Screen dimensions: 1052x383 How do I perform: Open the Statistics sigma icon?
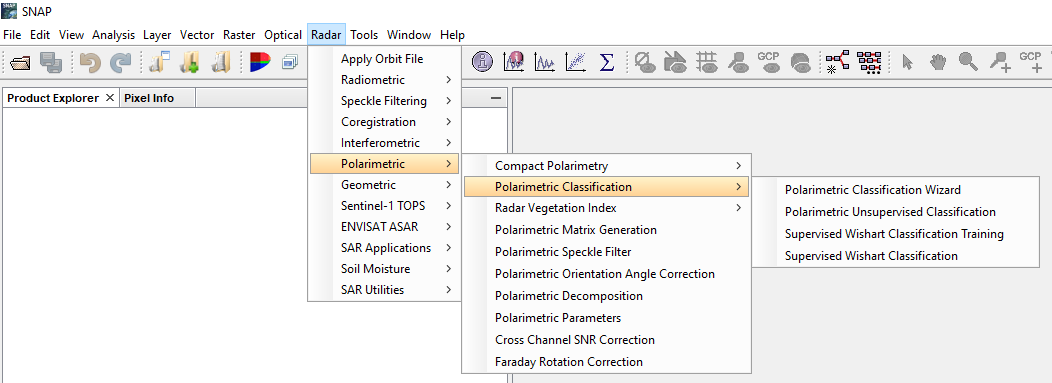pyautogui.click(x=607, y=62)
